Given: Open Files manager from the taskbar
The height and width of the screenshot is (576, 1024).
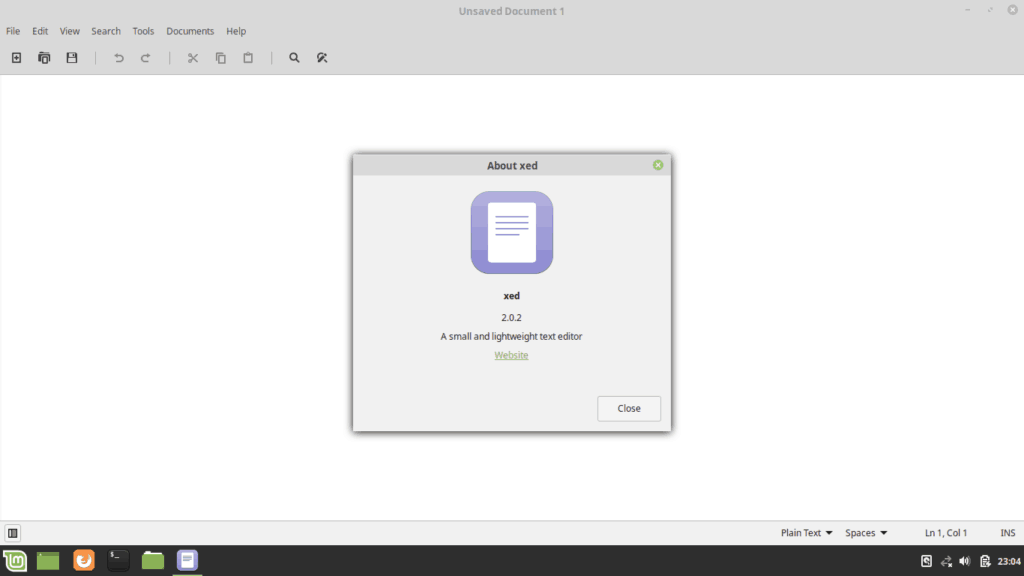Looking at the screenshot, I should point(153,560).
